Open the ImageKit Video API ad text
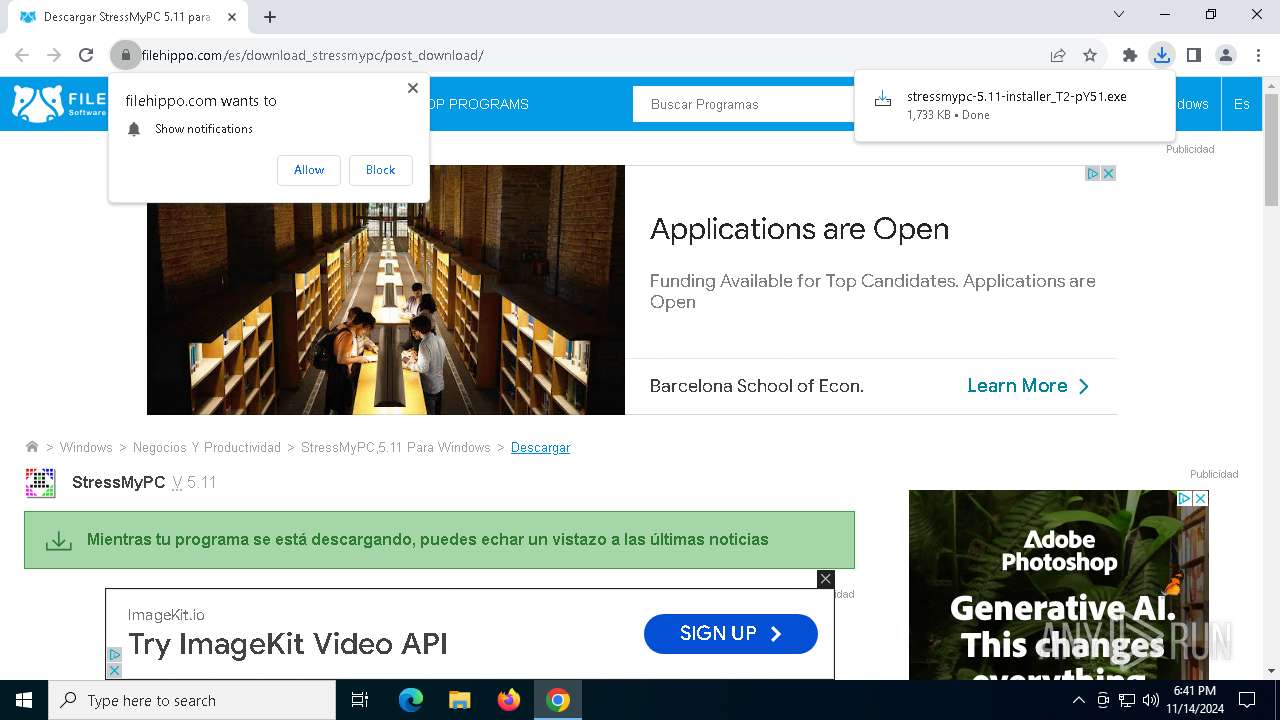The image size is (1280, 720). point(287,644)
